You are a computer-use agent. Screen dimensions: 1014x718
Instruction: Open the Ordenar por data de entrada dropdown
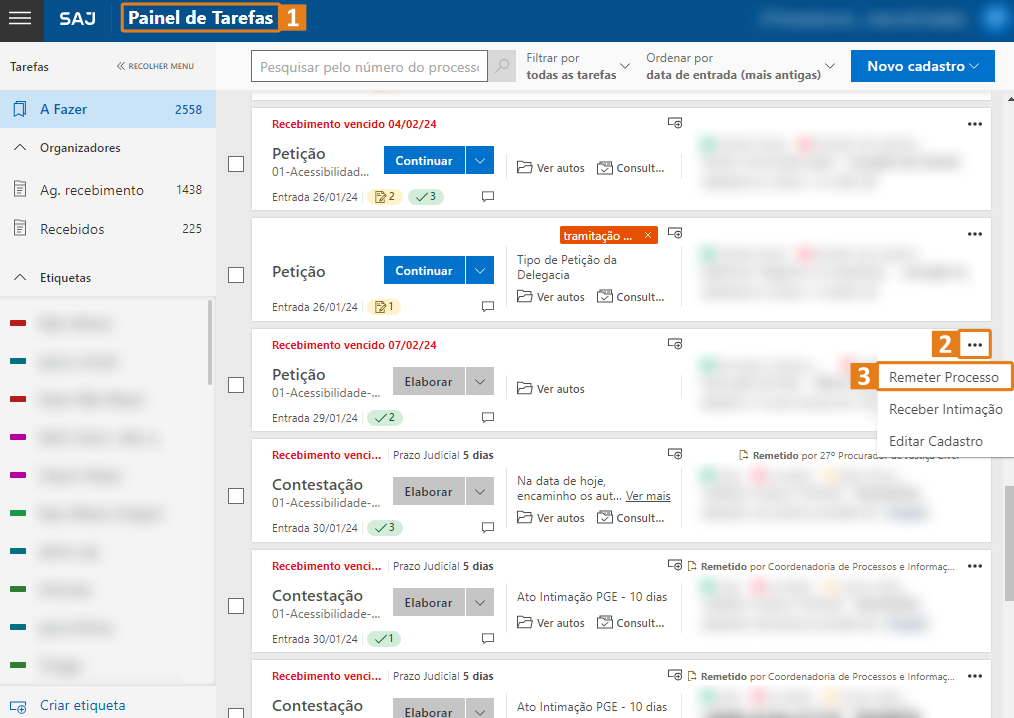[x=739, y=66]
